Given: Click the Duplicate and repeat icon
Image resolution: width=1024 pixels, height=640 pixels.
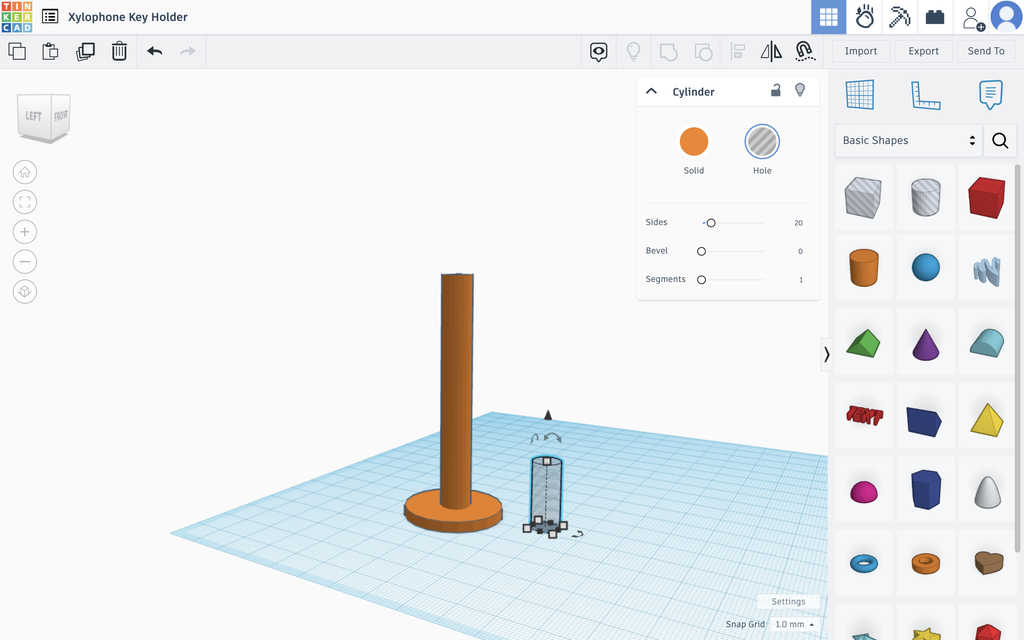Looking at the screenshot, I should pos(85,51).
